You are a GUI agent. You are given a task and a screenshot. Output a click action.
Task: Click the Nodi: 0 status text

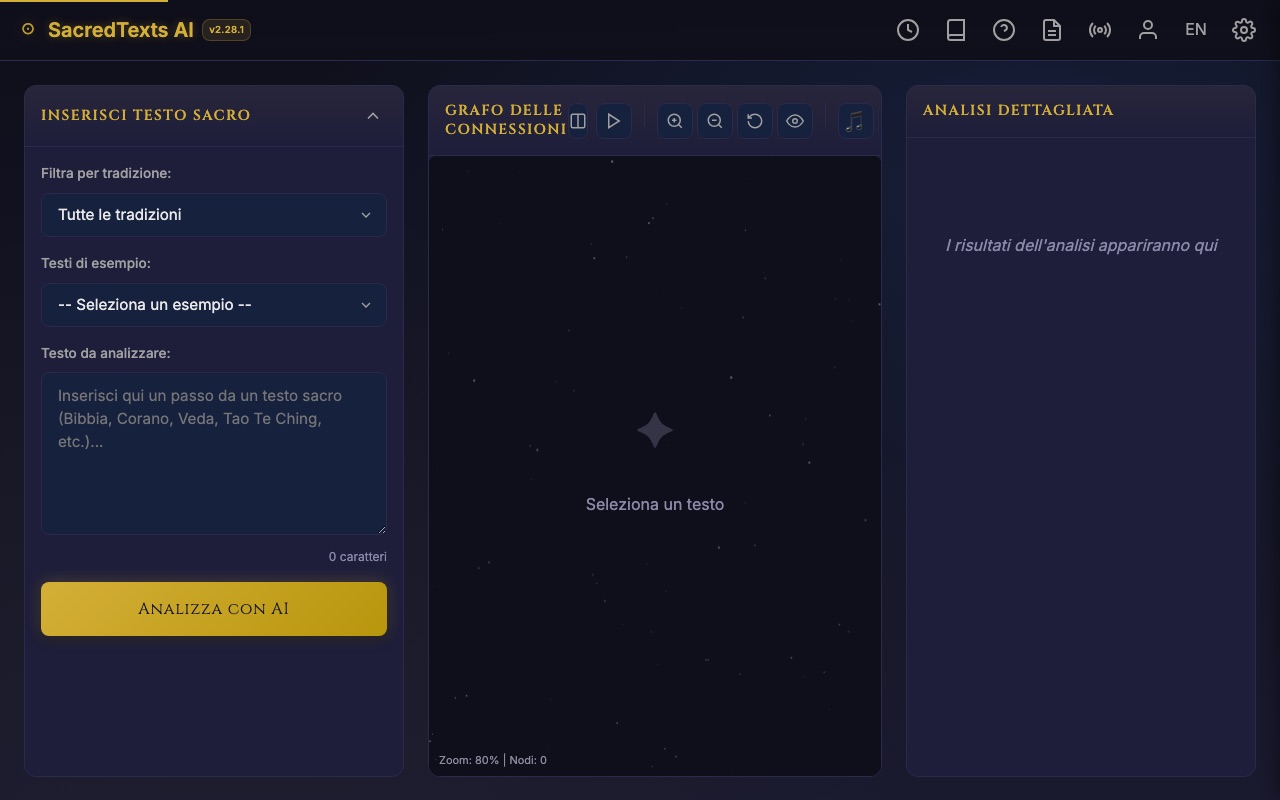[x=528, y=760]
